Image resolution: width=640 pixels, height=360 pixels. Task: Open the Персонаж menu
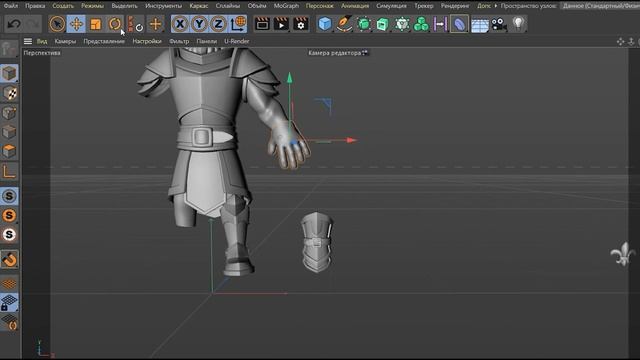click(320, 6)
